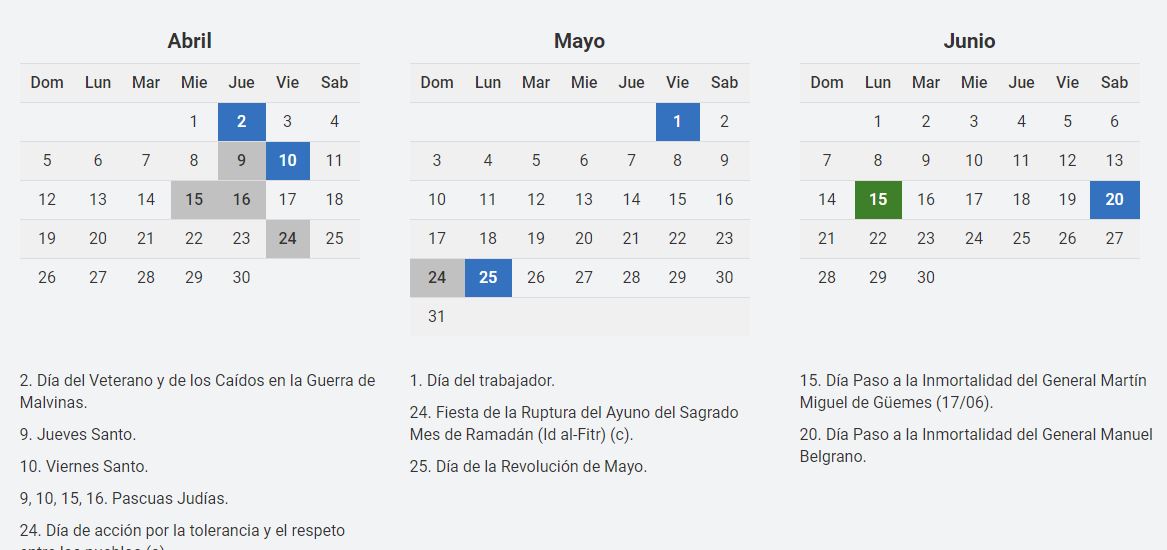Click the Güemes holiday description for June

(x=972, y=391)
